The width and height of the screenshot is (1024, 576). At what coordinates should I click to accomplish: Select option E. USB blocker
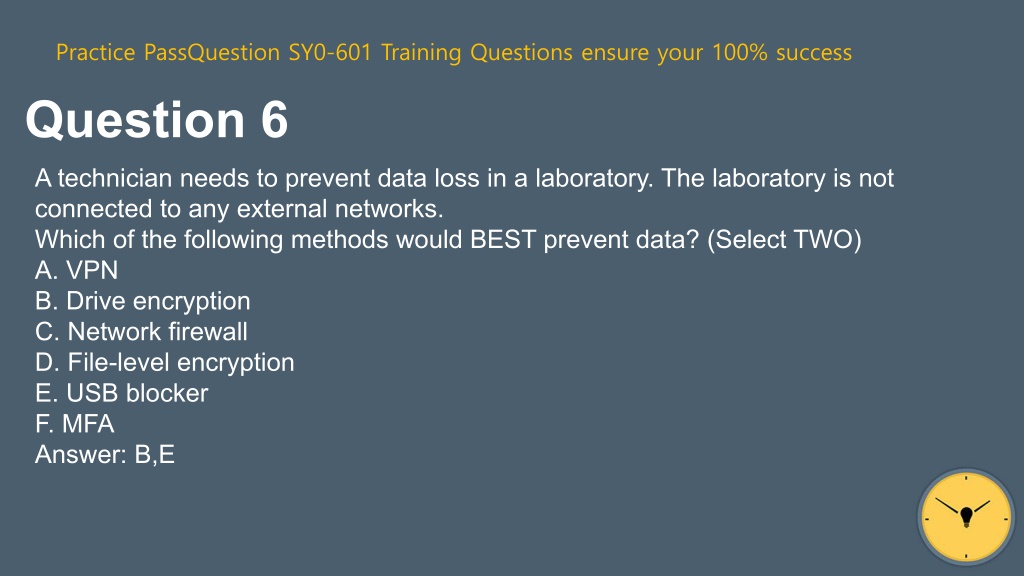point(121,393)
